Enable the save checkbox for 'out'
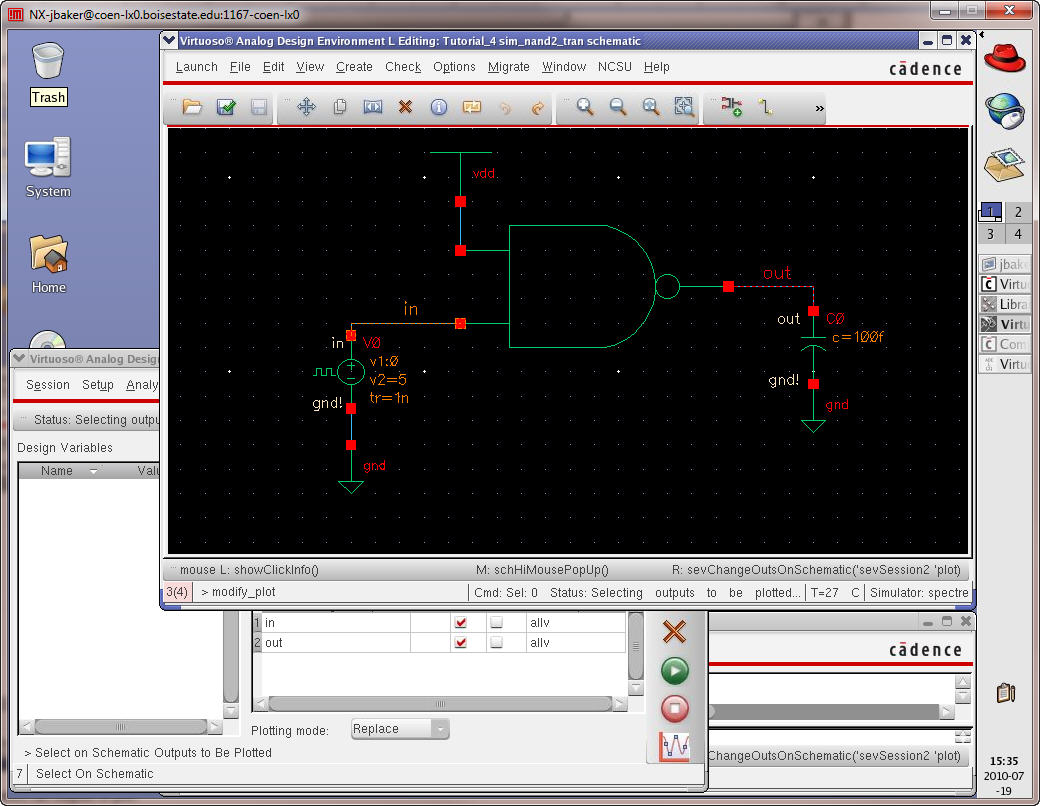1040x806 pixels. (x=497, y=643)
